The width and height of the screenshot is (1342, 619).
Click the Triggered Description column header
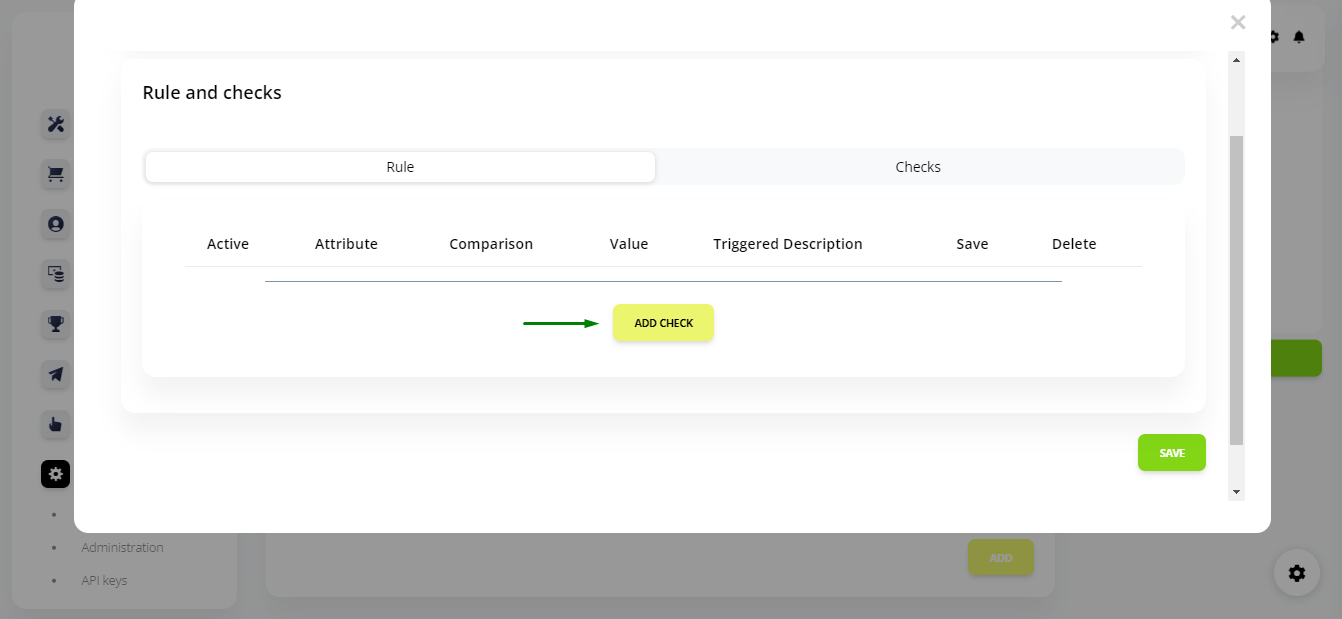[788, 244]
